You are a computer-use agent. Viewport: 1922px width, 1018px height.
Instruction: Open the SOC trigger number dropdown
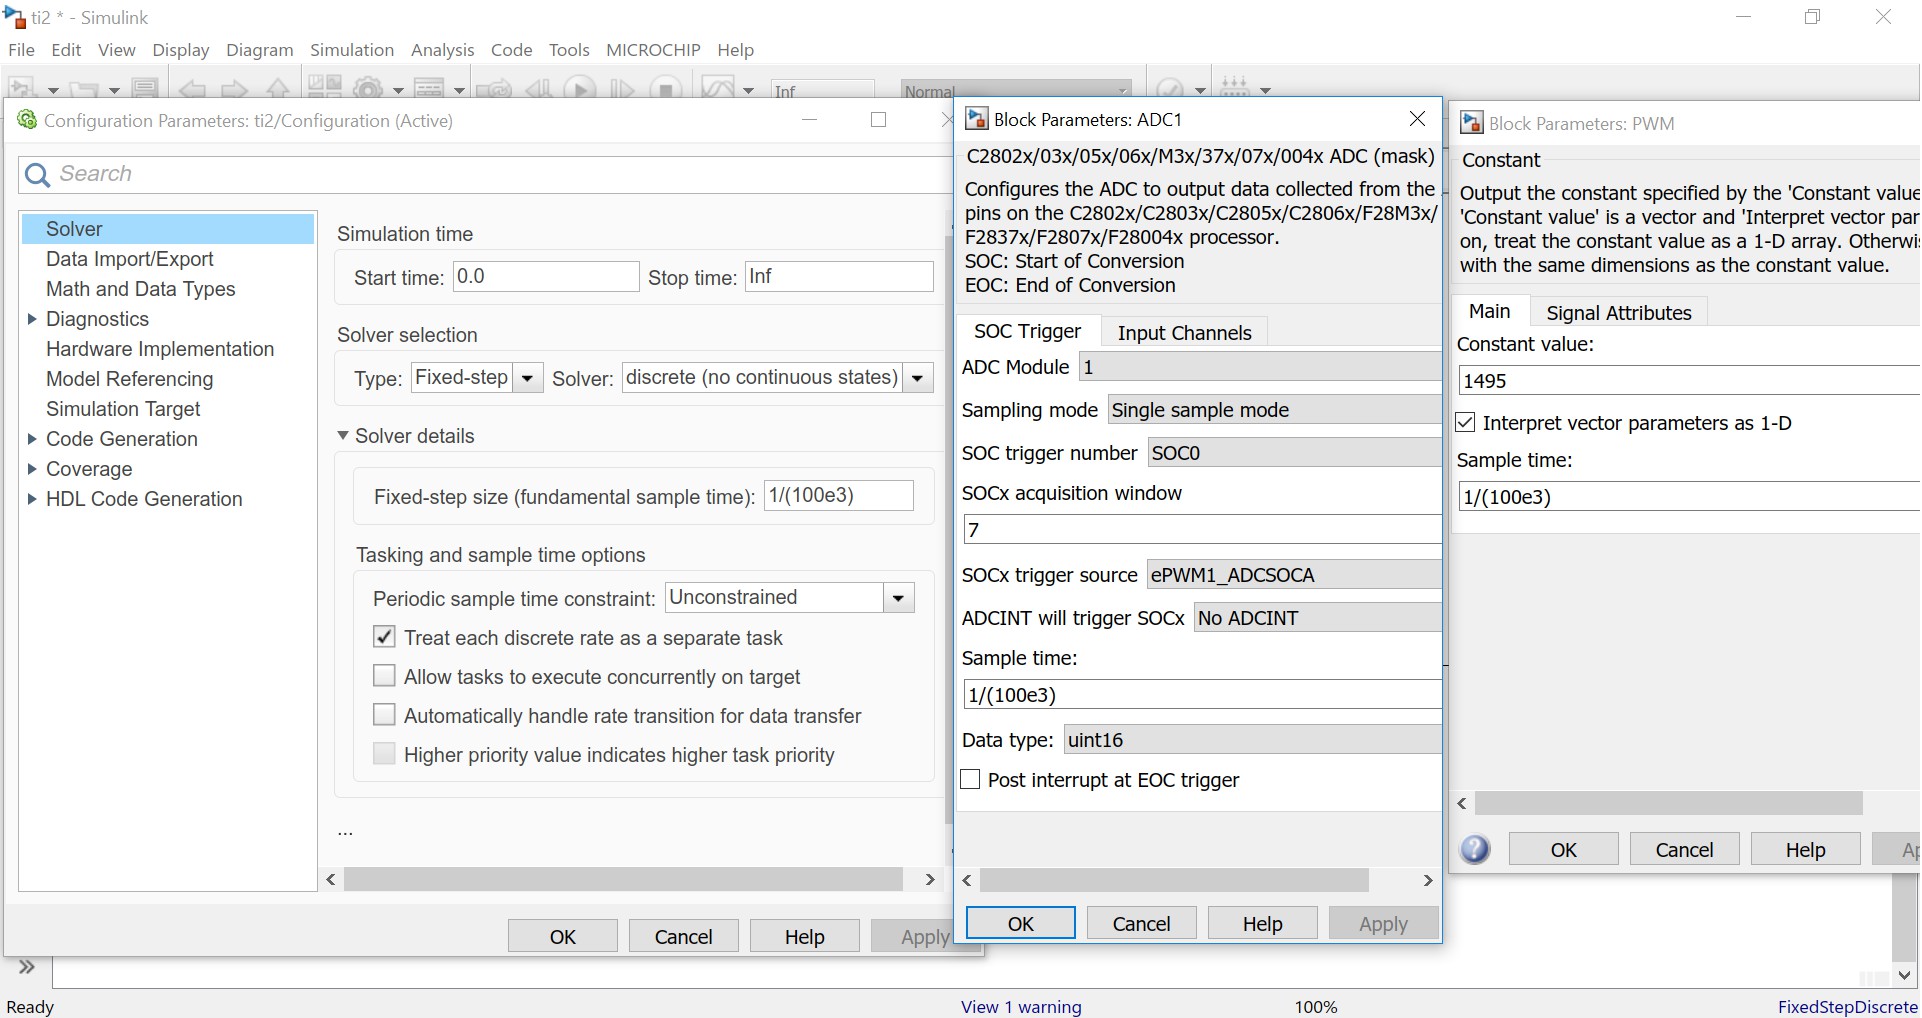(1295, 453)
